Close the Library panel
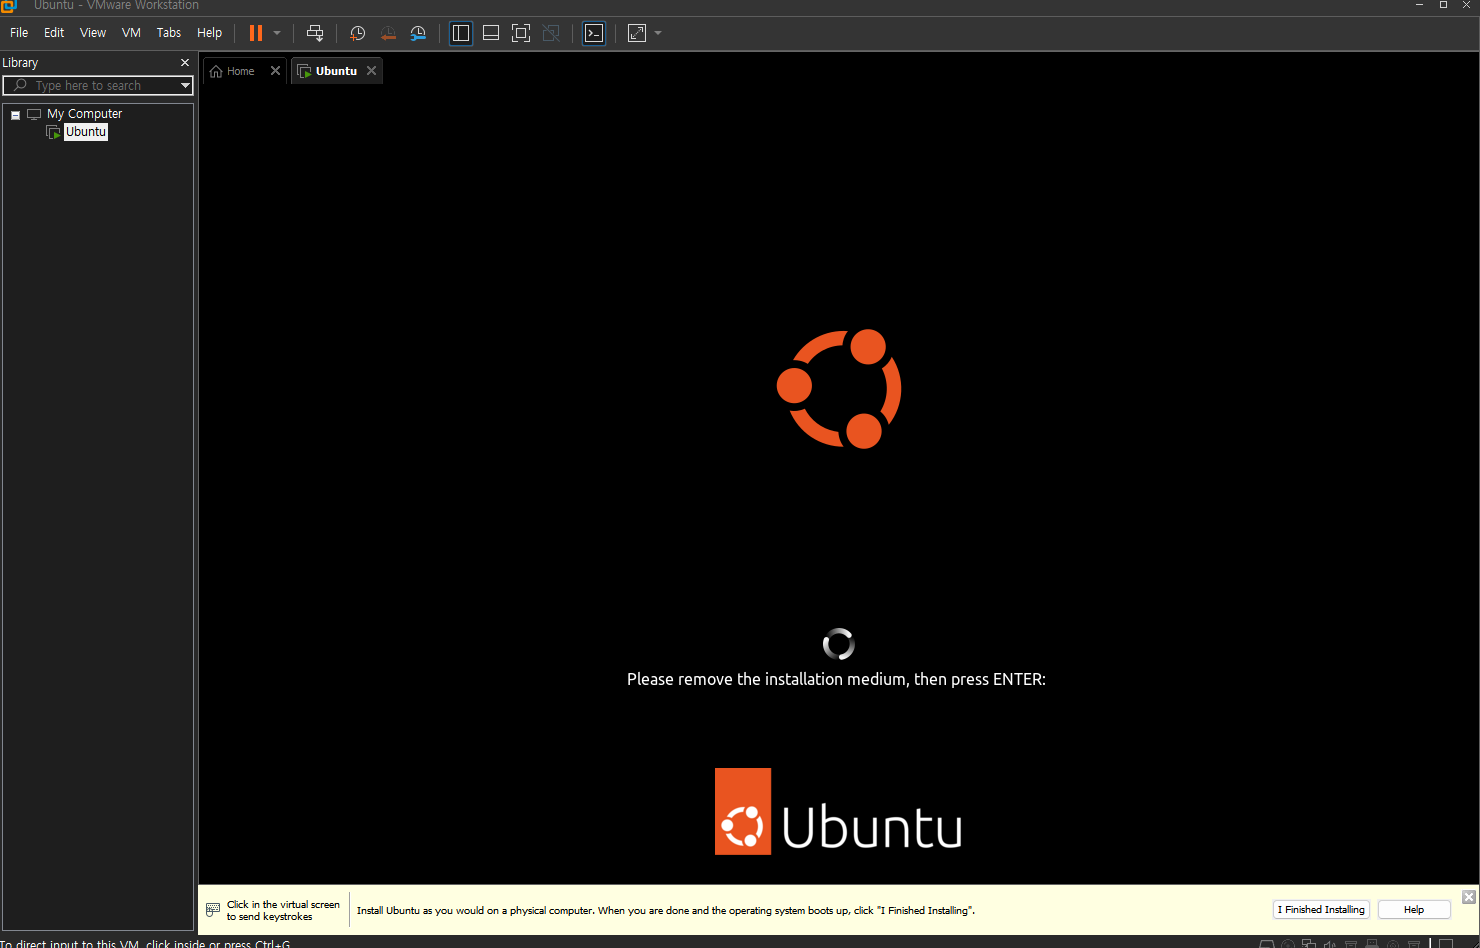The height and width of the screenshot is (948, 1480). [x=185, y=62]
